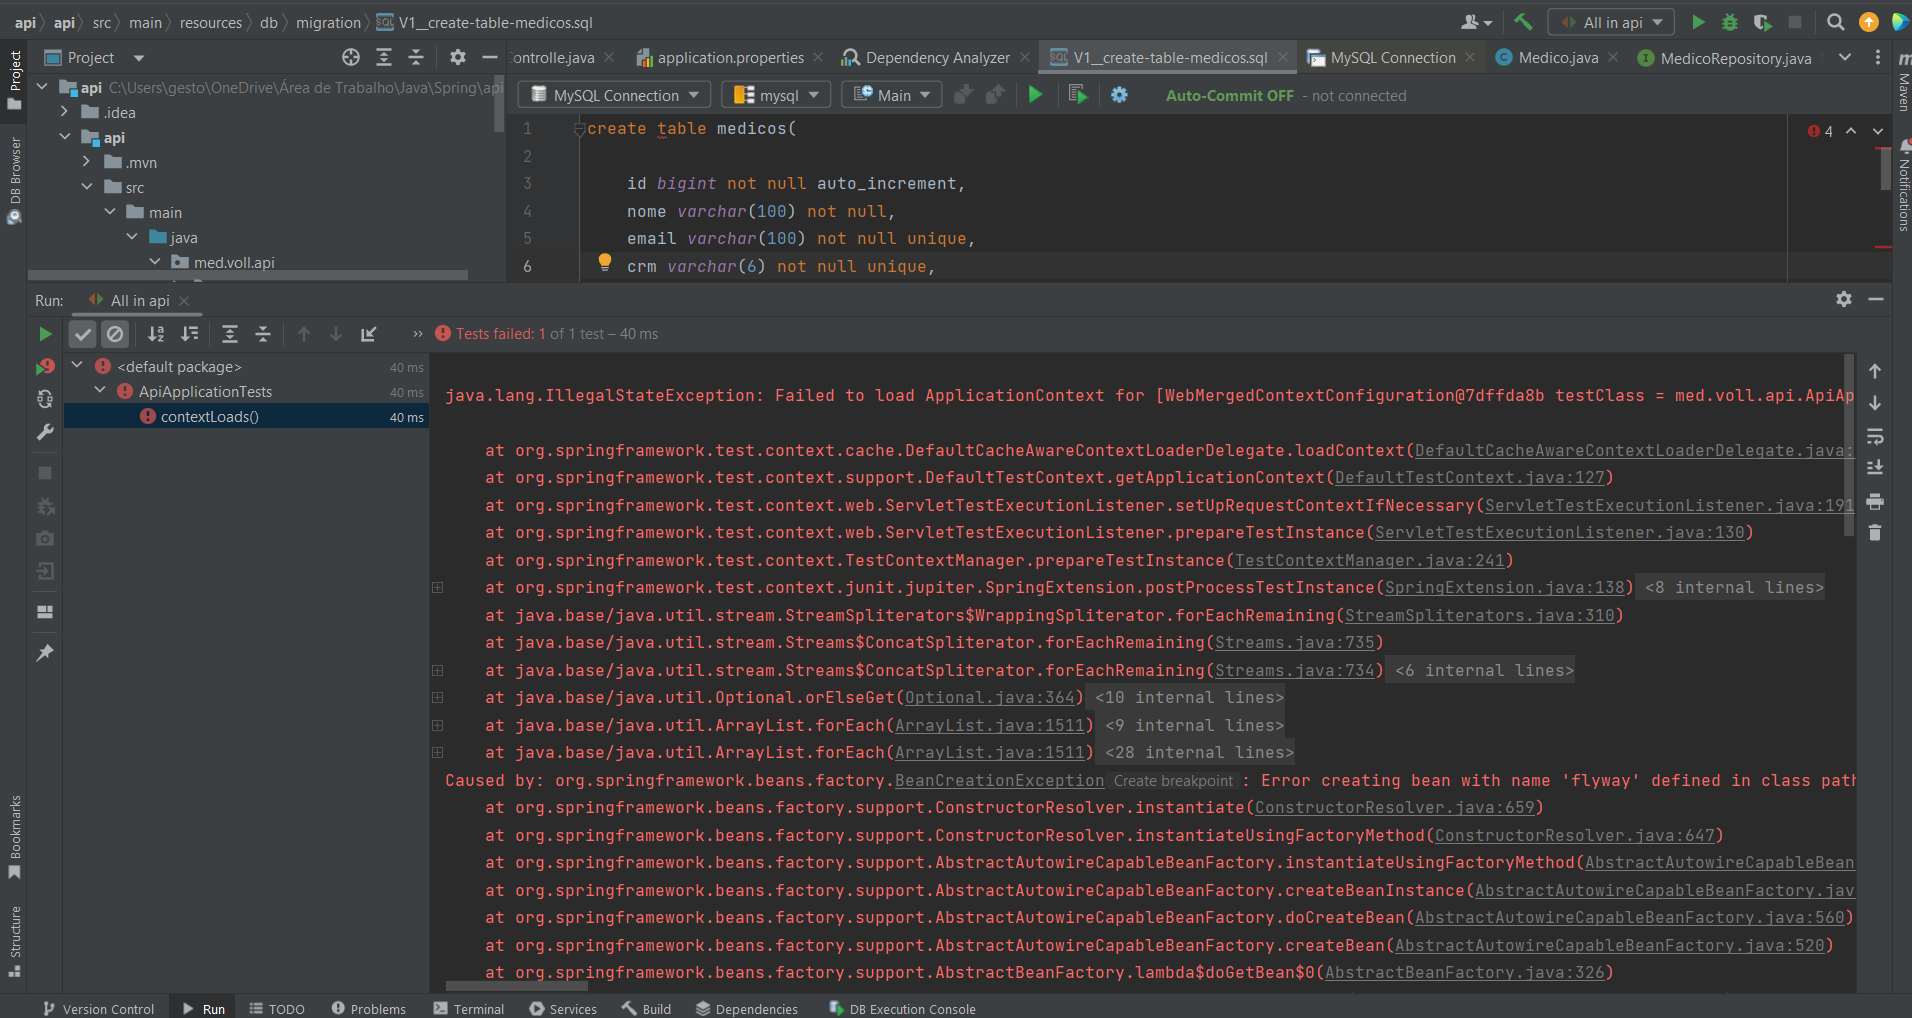Collapse all in Project panel

tap(416, 57)
